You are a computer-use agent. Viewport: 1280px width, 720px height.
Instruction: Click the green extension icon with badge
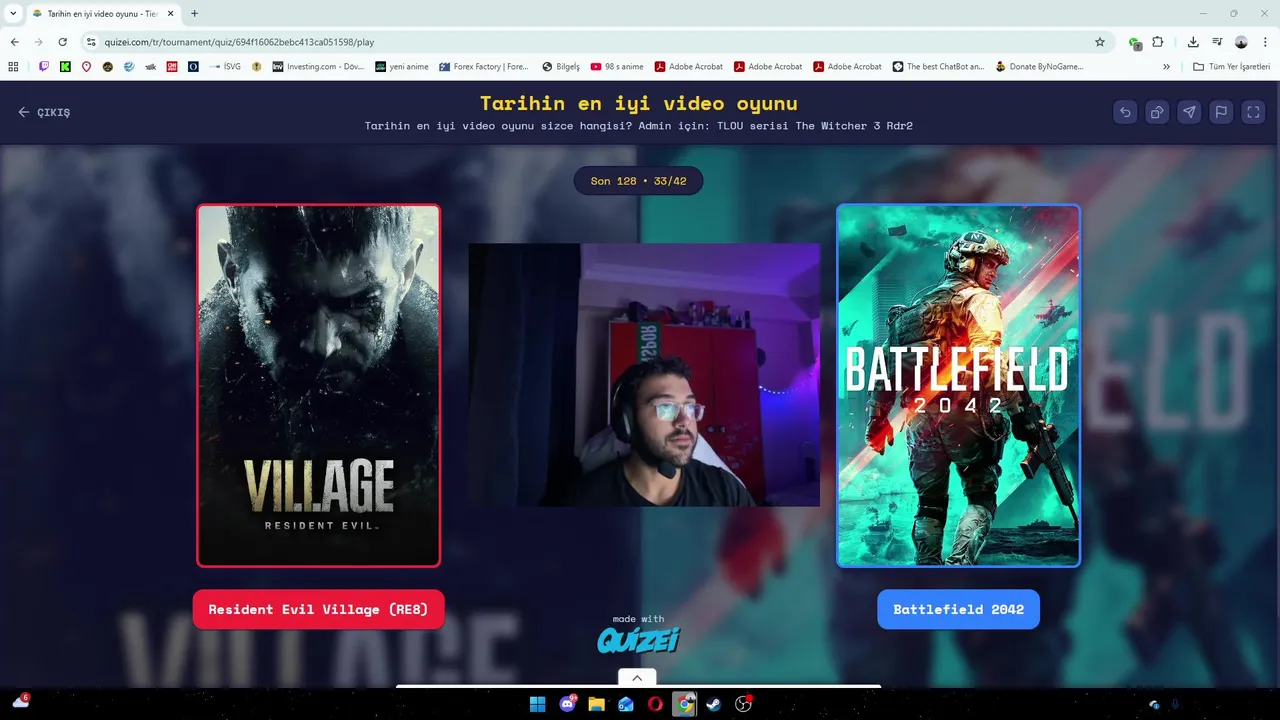click(x=1135, y=43)
